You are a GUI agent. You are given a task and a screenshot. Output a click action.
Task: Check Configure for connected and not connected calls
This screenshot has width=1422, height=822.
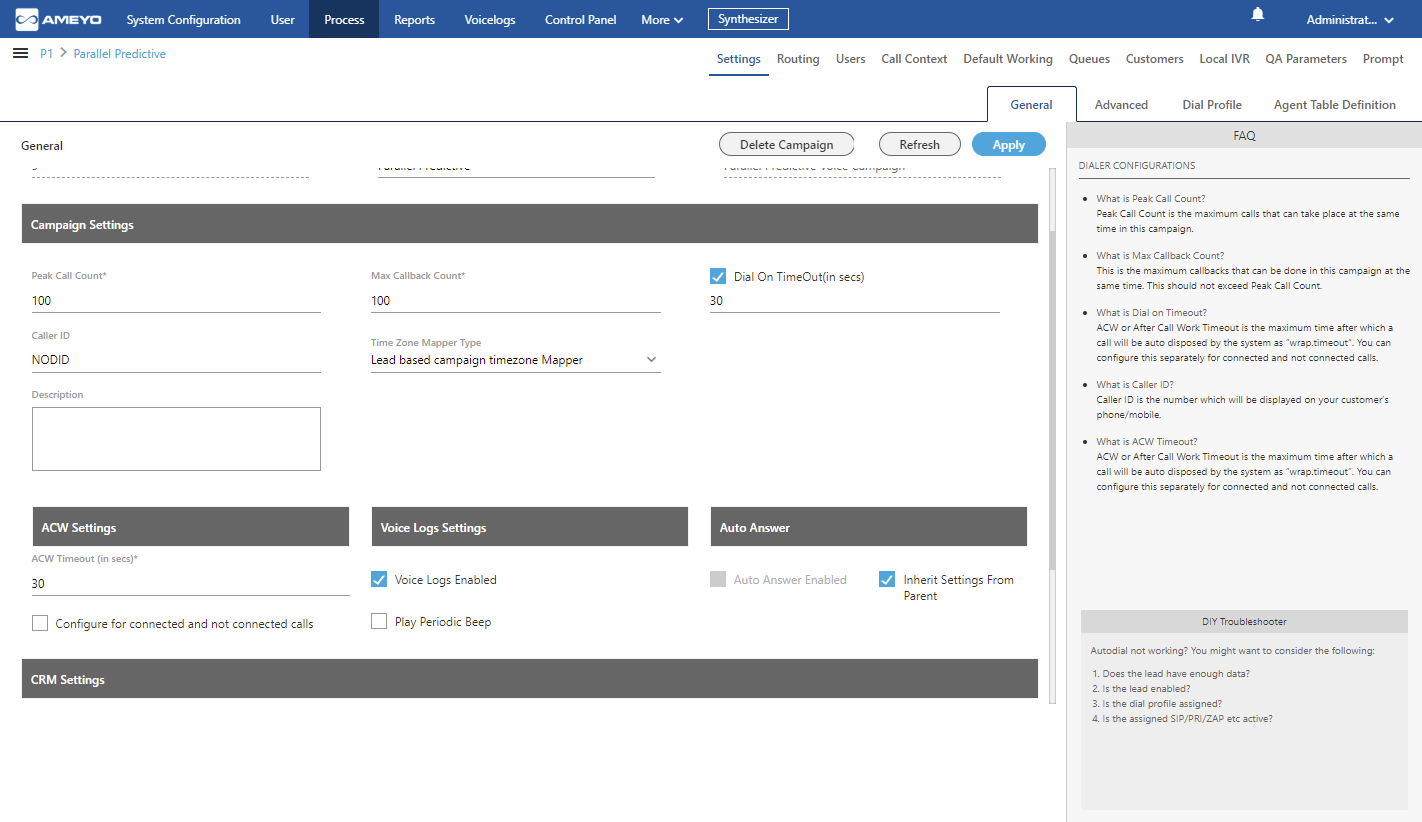(x=40, y=623)
